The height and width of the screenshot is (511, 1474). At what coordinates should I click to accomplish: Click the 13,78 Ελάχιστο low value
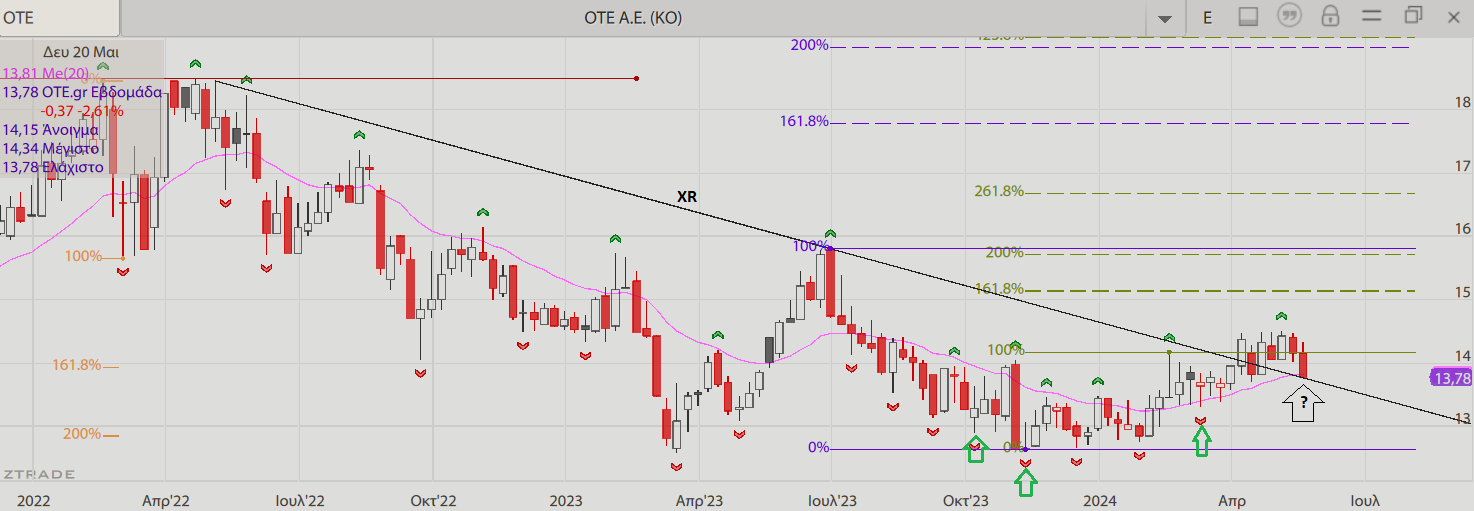[53, 168]
